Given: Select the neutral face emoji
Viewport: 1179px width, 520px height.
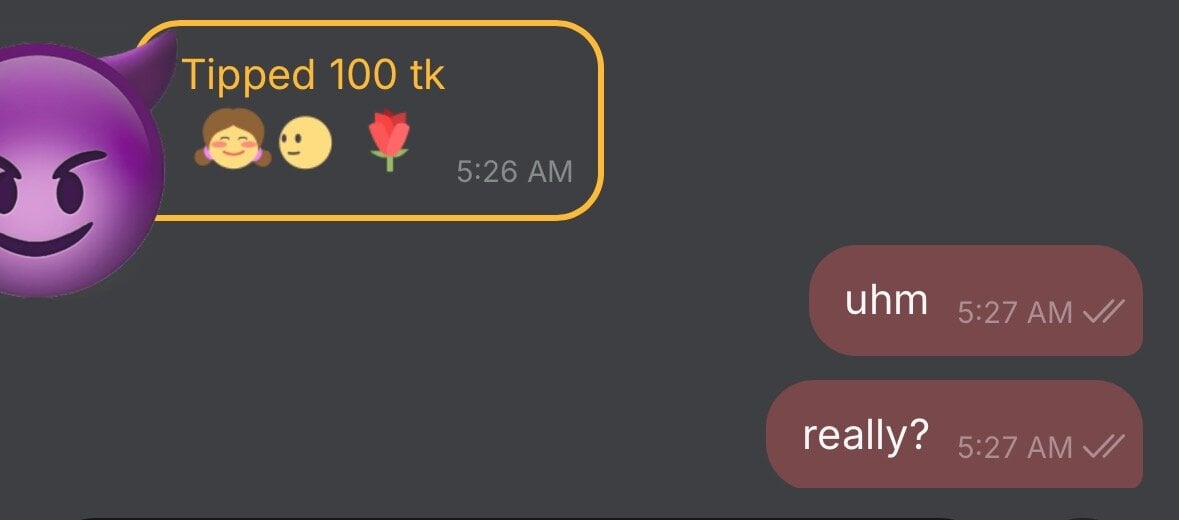Looking at the screenshot, I should (305, 144).
